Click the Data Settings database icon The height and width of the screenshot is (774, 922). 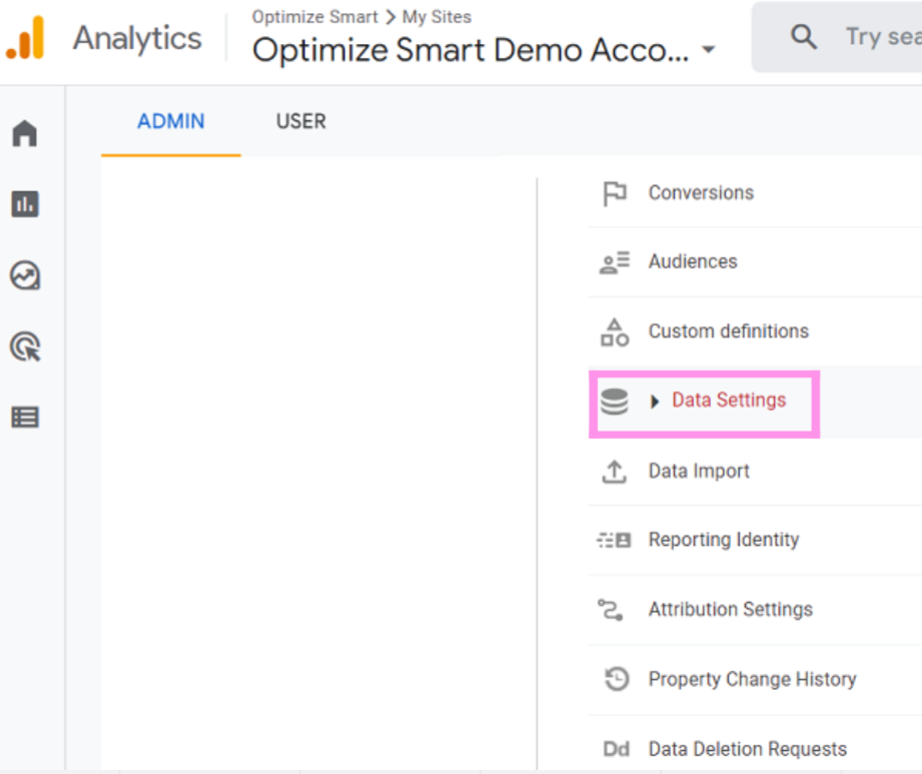614,401
